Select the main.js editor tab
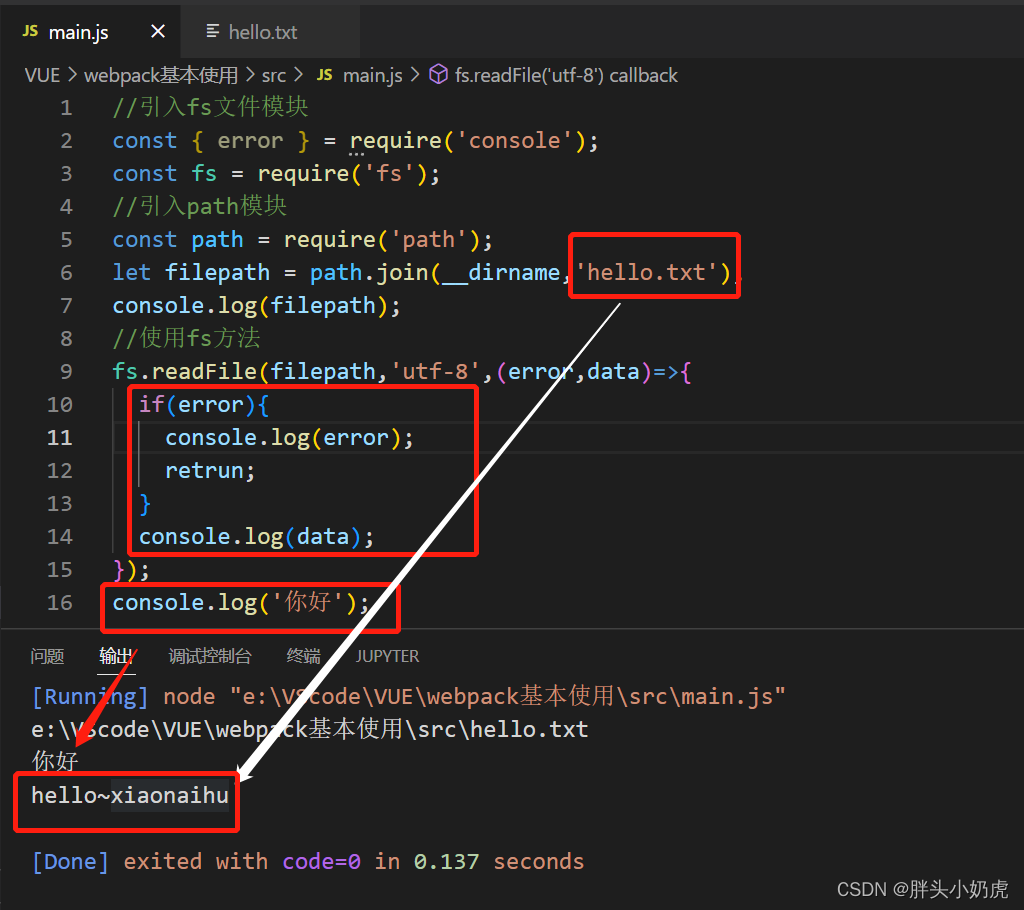 pos(78,31)
